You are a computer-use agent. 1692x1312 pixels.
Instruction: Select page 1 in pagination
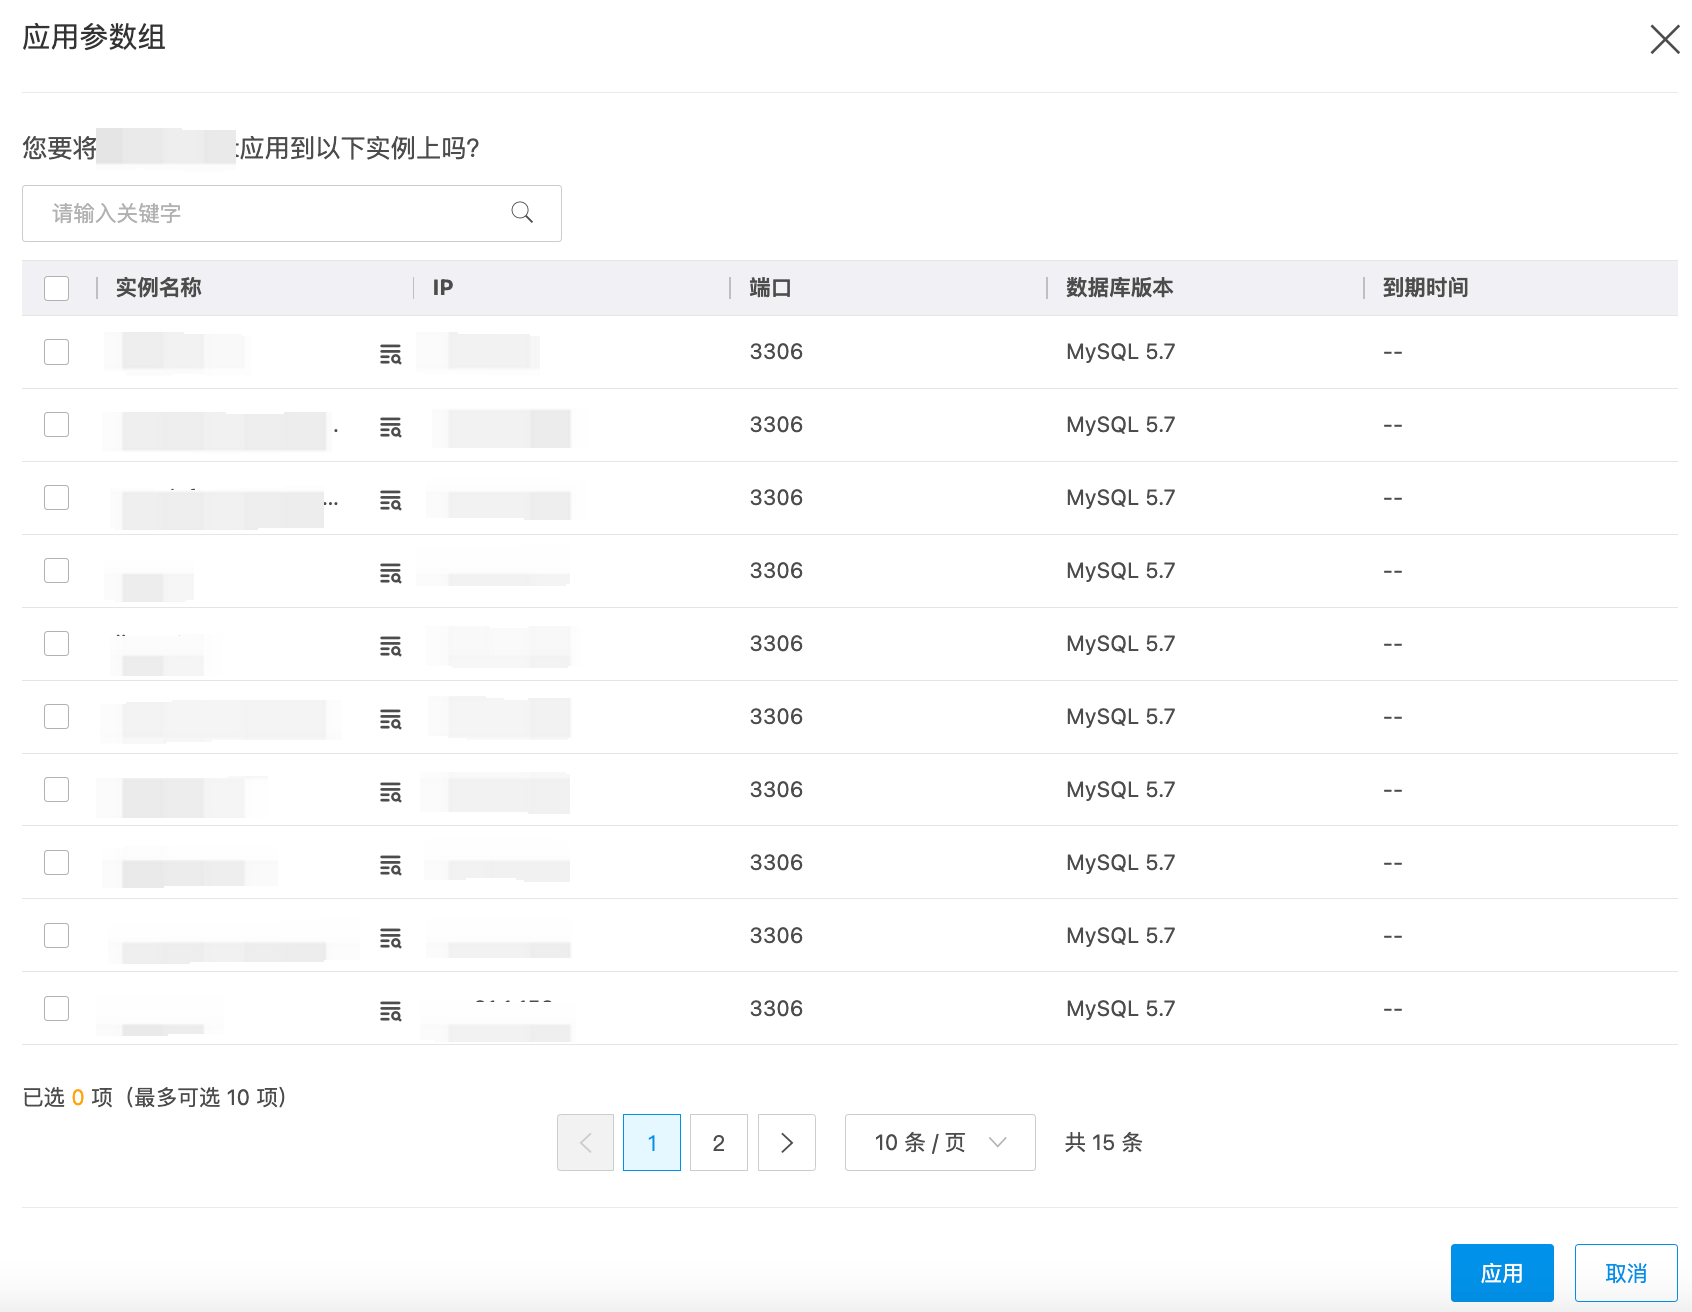[651, 1142]
